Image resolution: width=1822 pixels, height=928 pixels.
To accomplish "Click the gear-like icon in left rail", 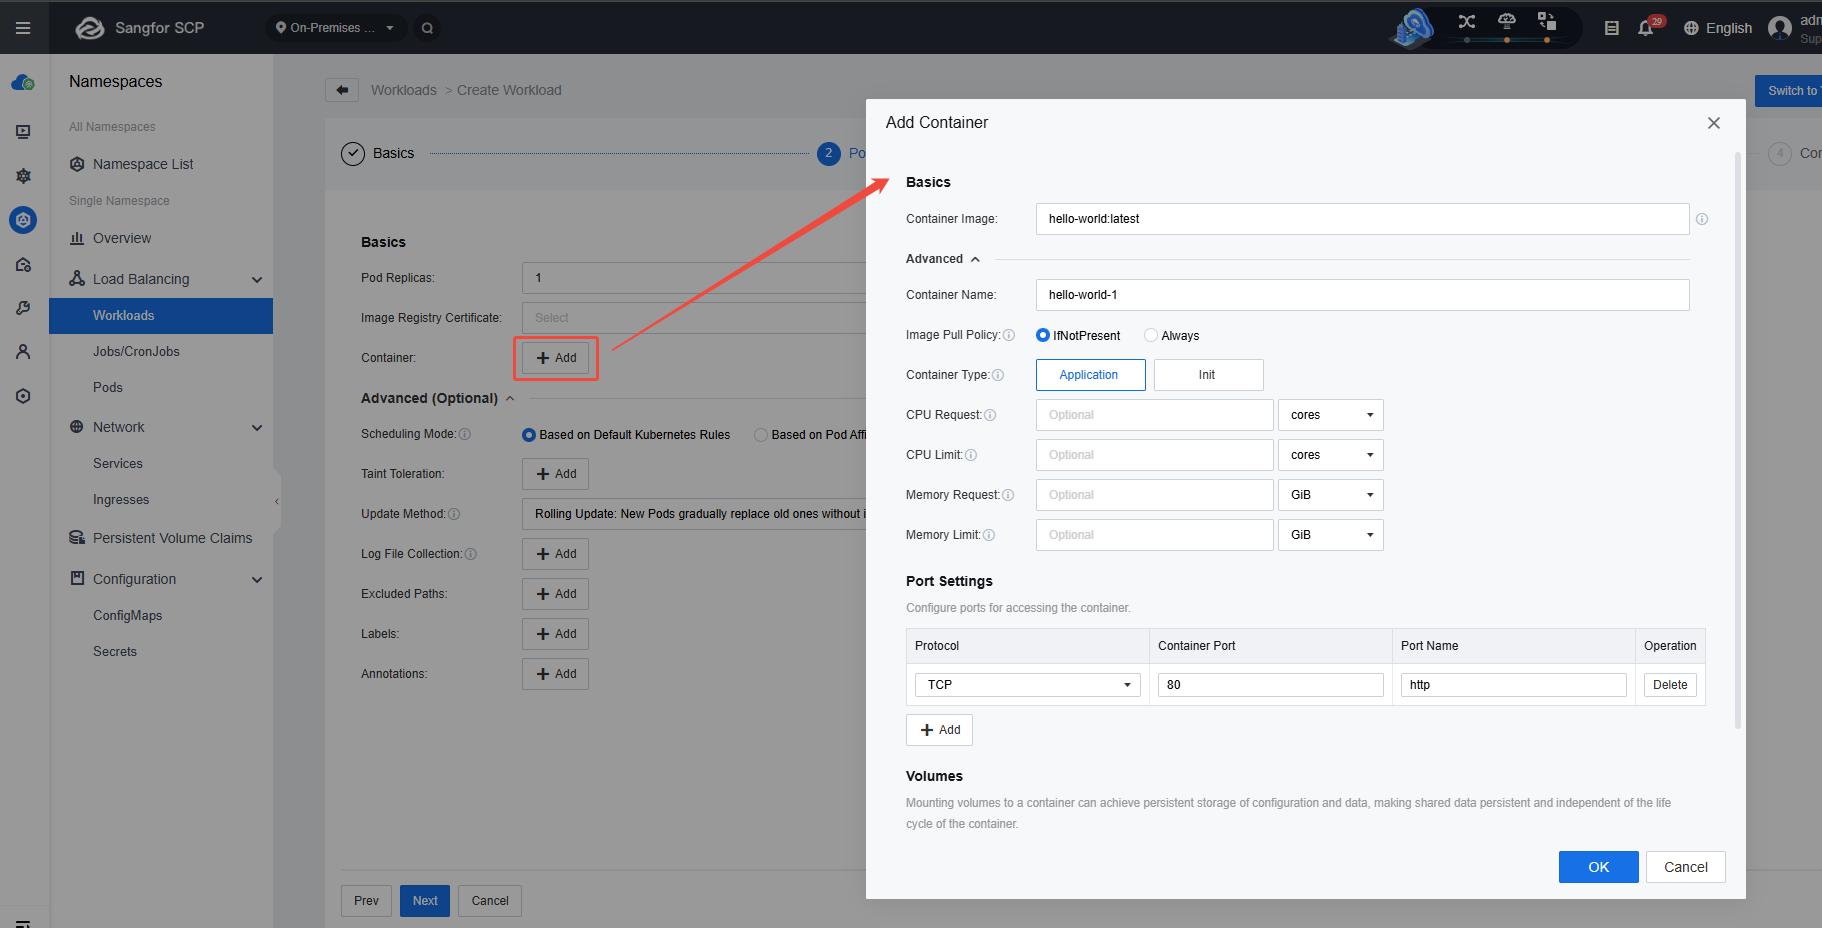I will [x=23, y=176].
